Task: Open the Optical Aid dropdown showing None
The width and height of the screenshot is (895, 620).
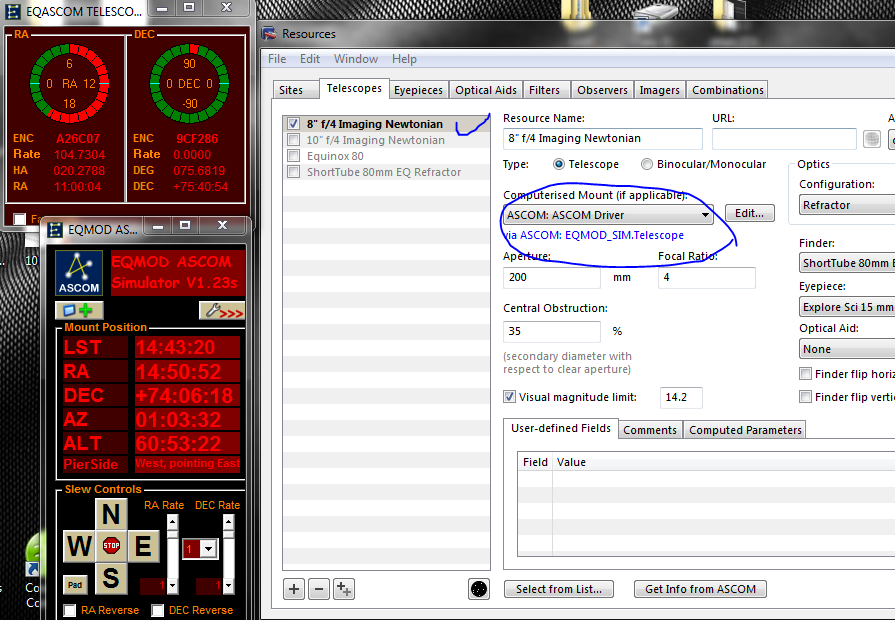Action: 847,349
